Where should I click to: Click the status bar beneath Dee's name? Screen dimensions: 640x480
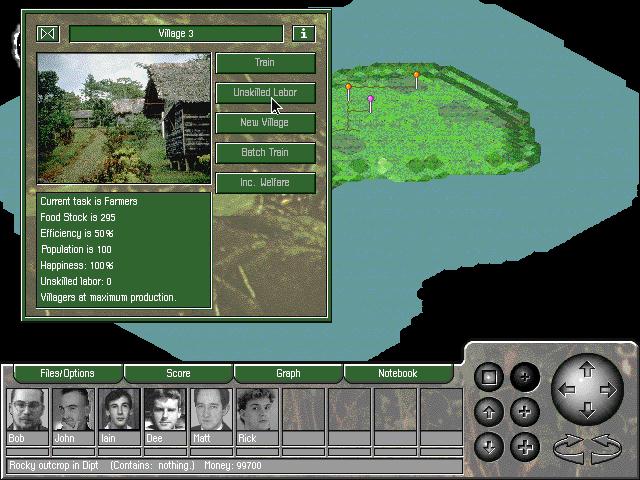(165, 451)
